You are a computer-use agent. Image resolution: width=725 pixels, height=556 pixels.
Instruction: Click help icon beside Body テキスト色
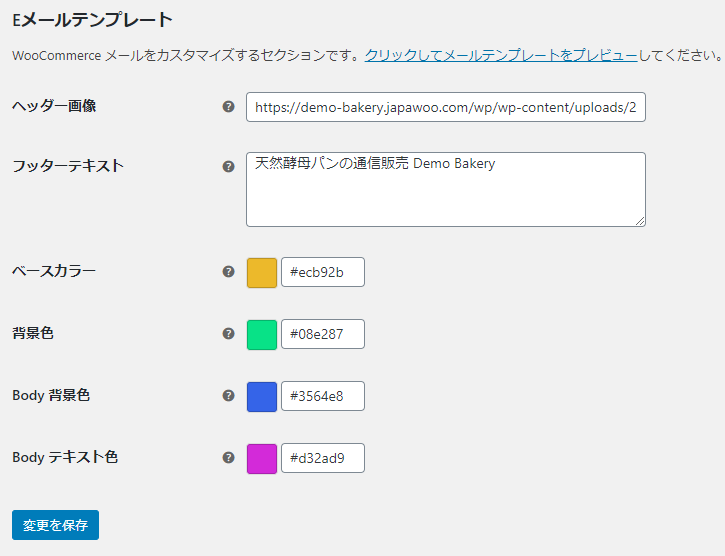(228, 457)
